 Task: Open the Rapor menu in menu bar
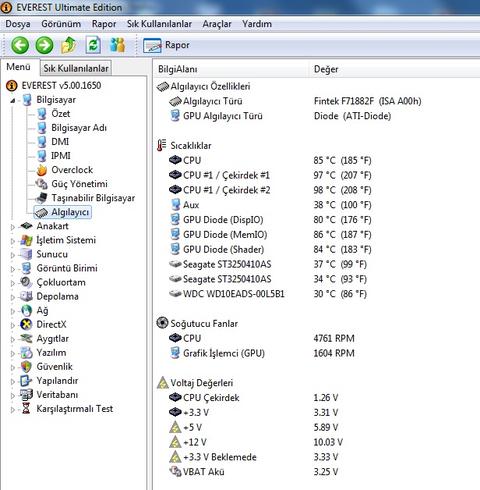104,24
